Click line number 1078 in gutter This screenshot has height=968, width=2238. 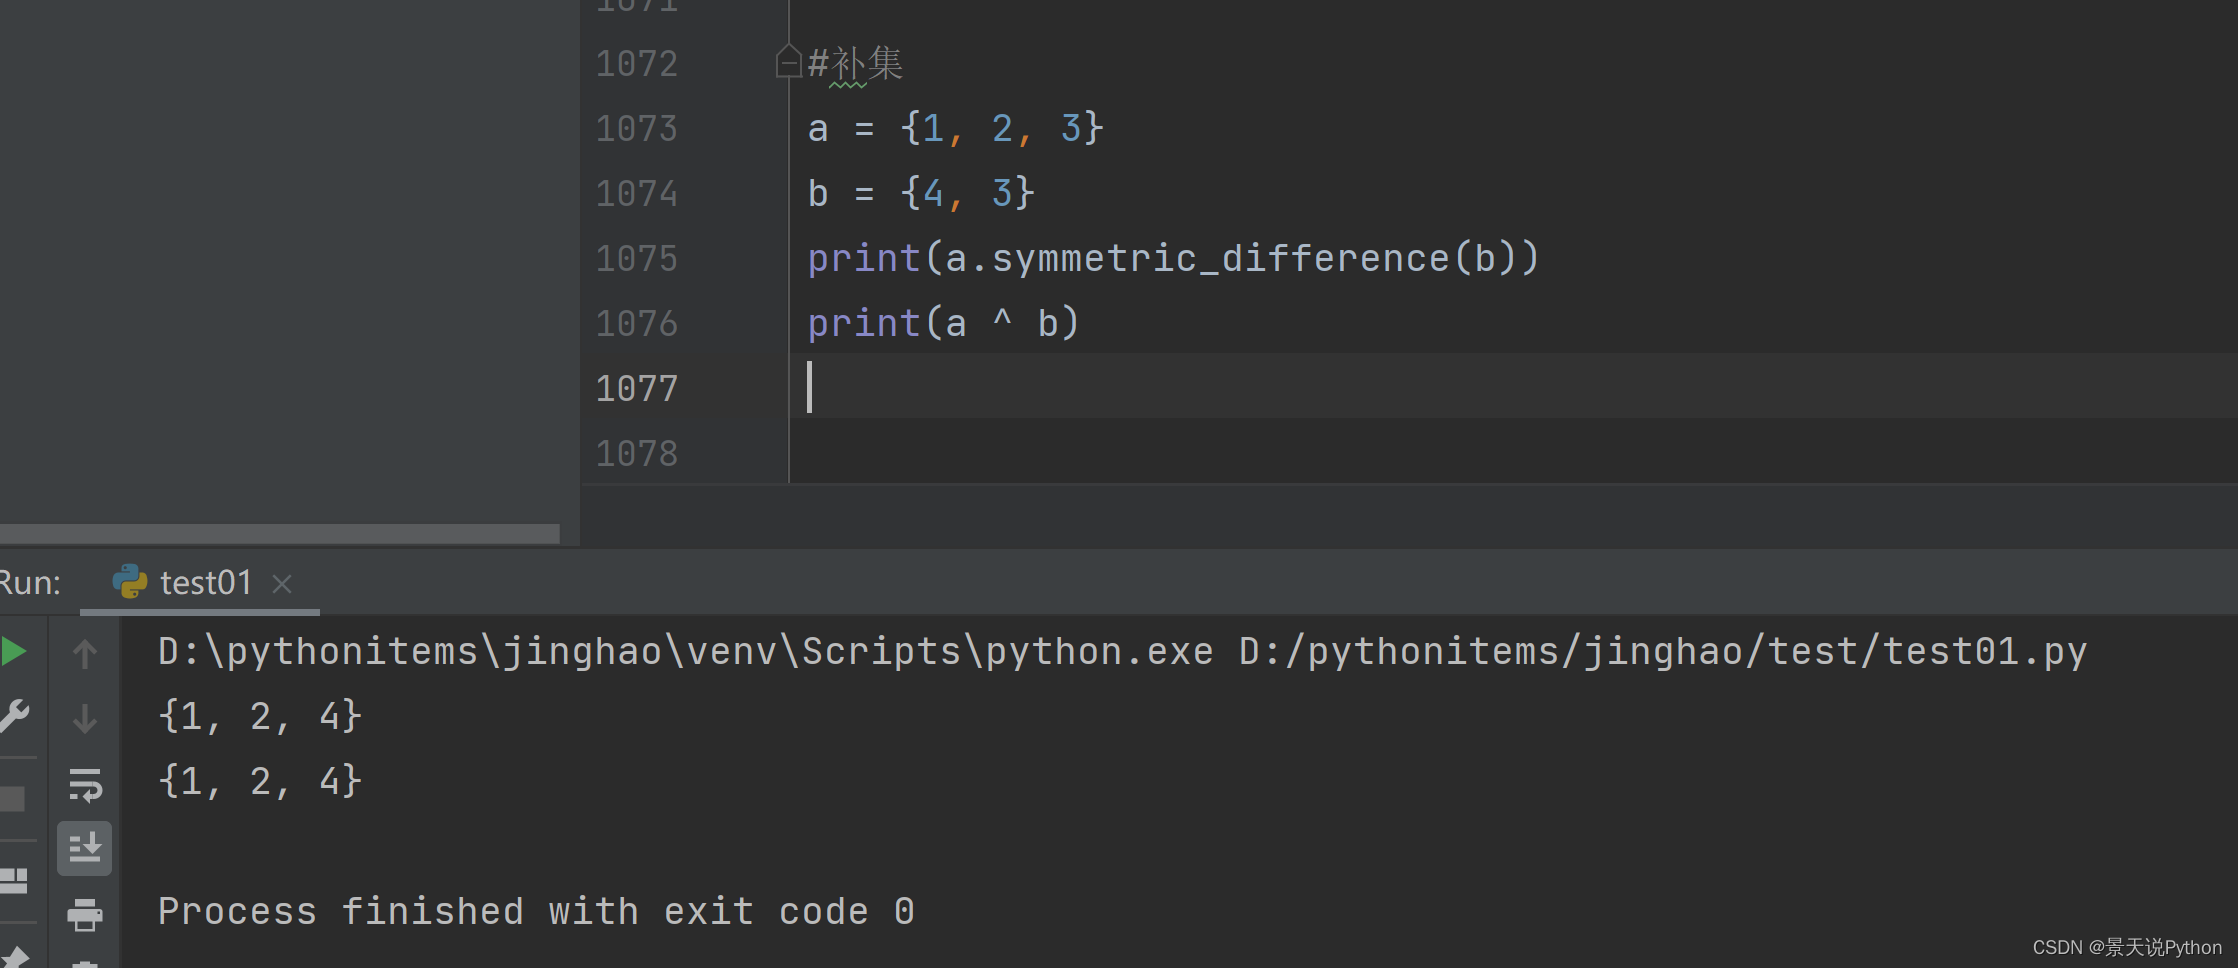(637, 454)
